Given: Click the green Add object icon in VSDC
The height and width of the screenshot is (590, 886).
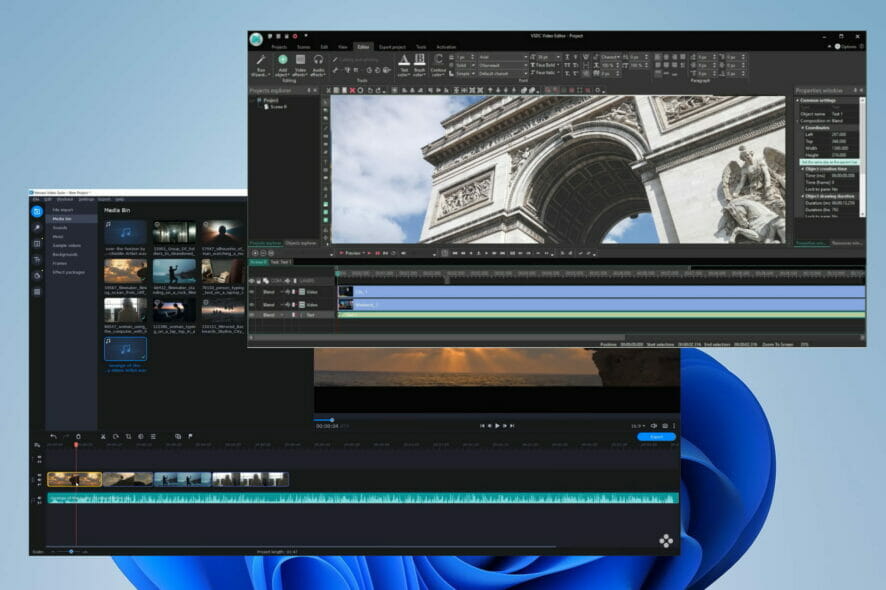Looking at the screenshot, I should [x=283, y=59].
